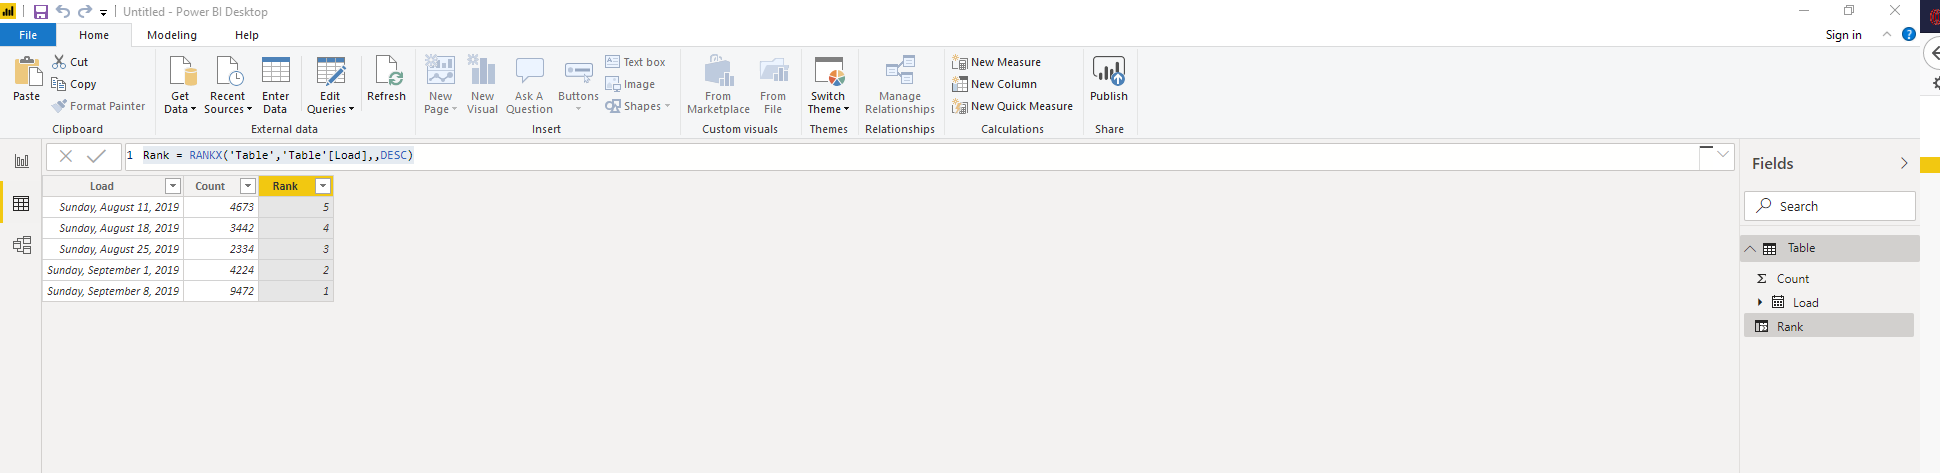Click the Sign in link
Image resolution: width=1940 pixels, height=473 pixels.
pos(1843,35)
